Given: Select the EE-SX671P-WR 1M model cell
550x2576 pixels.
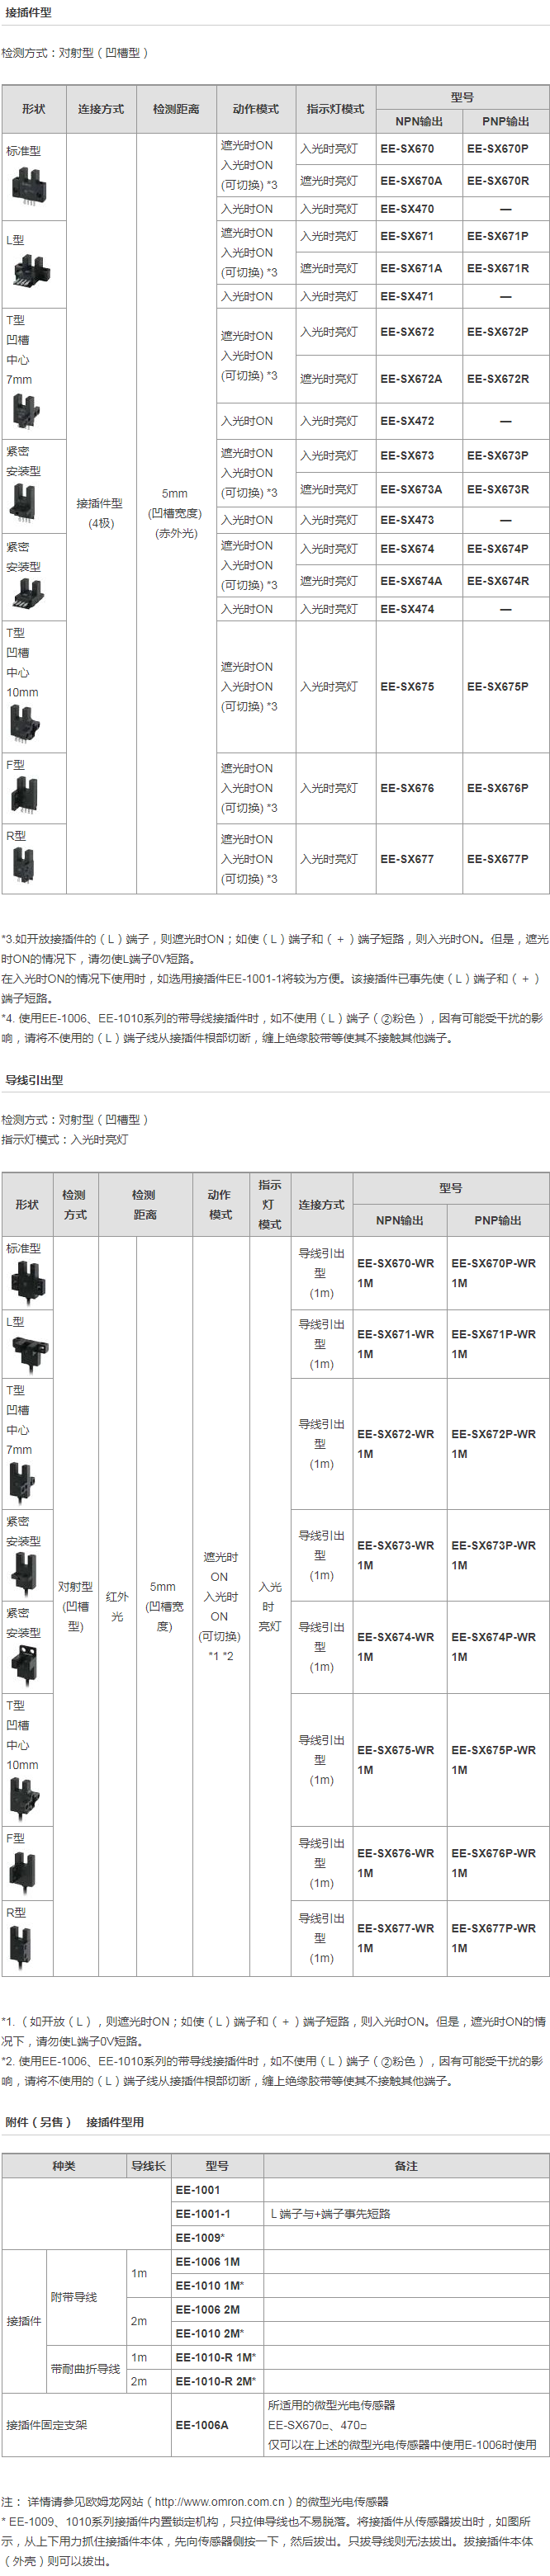Looking at the screenshot, I should pos(498,1344).
